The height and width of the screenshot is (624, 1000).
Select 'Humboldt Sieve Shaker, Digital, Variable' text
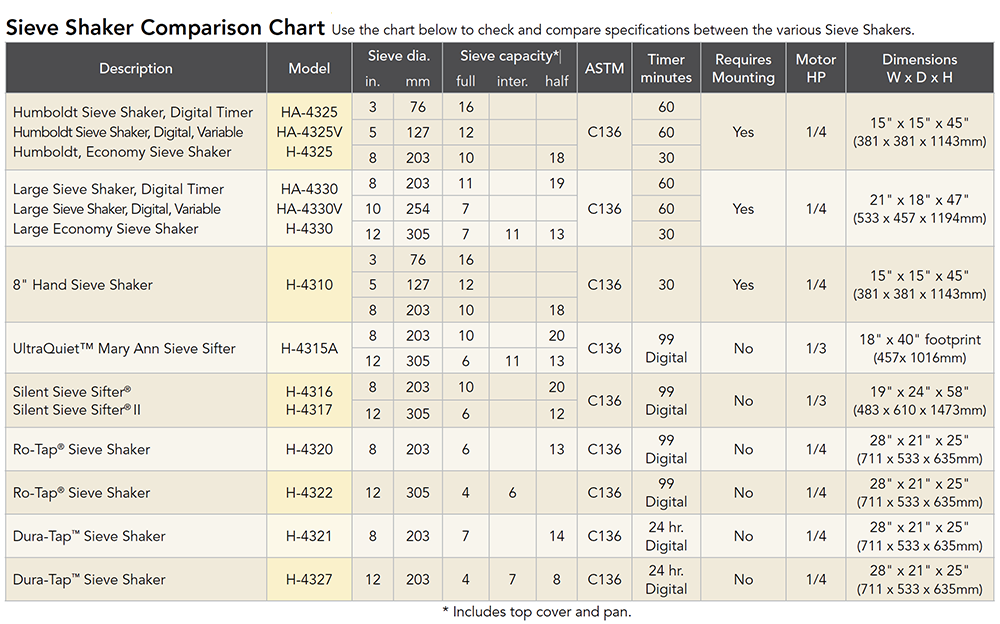128,132
